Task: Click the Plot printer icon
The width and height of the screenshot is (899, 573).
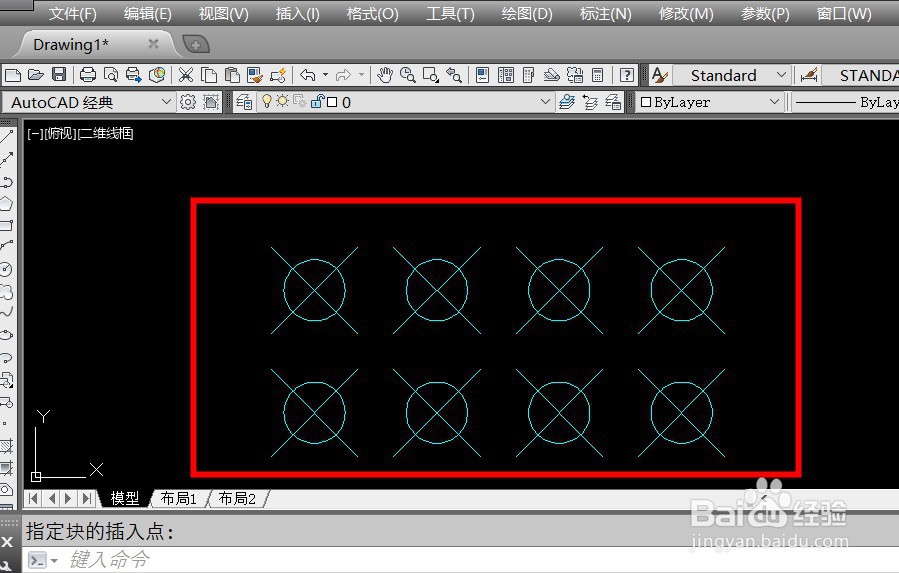Action: (x=88, y=75)
